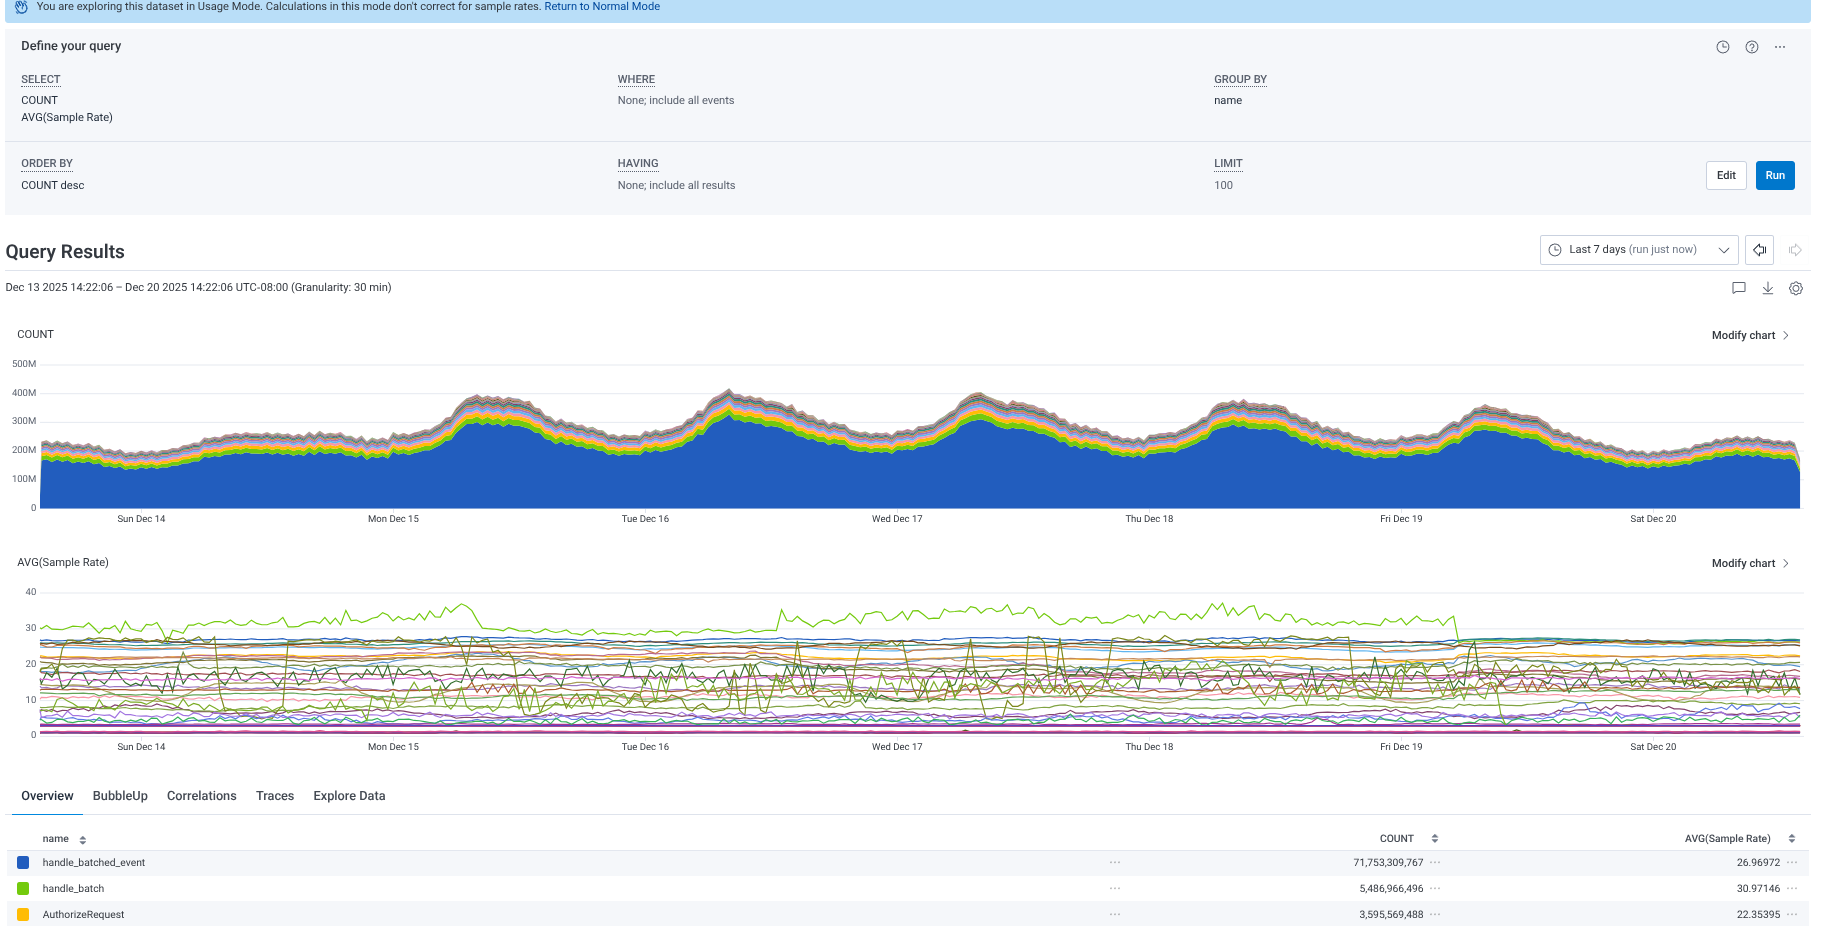This screenshot has height=926, width=1824.
Task: Click the comment speech bubble icon
Action: (x=1738, y=288)
